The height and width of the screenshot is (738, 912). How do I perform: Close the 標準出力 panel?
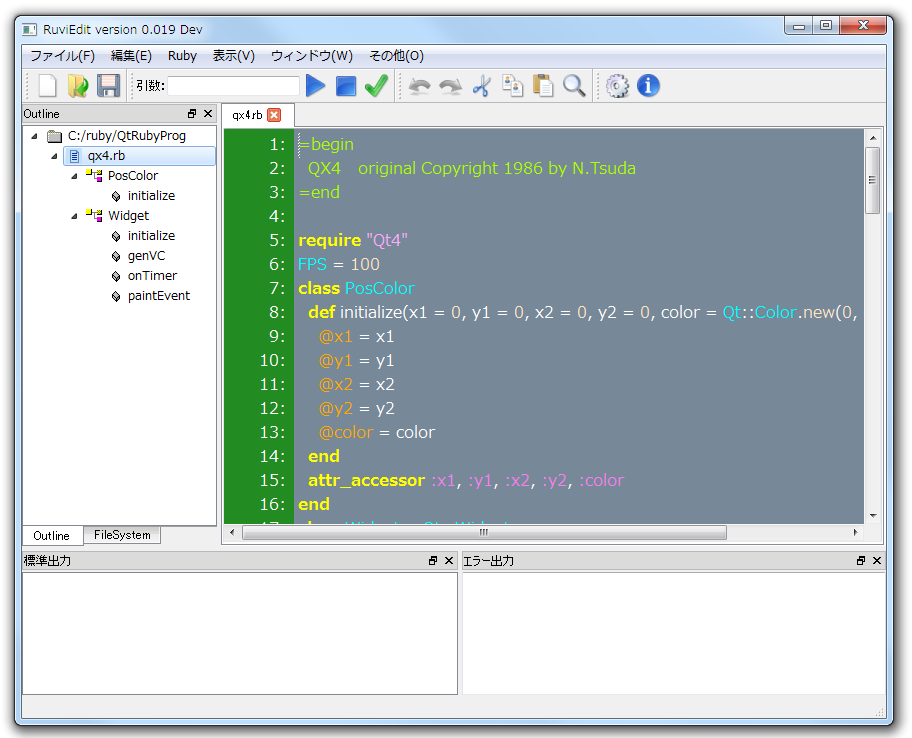point(448,561)
